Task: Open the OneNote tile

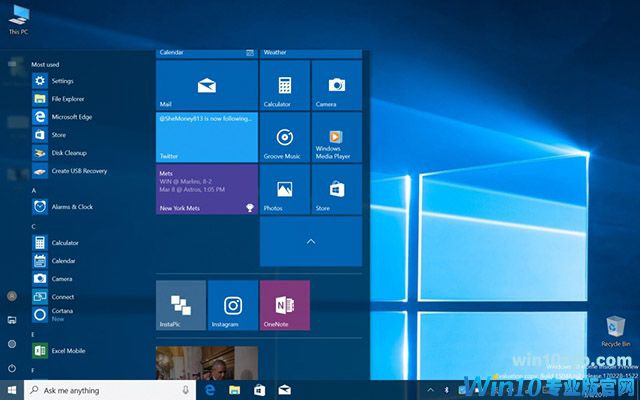Action: coord(284,306)
